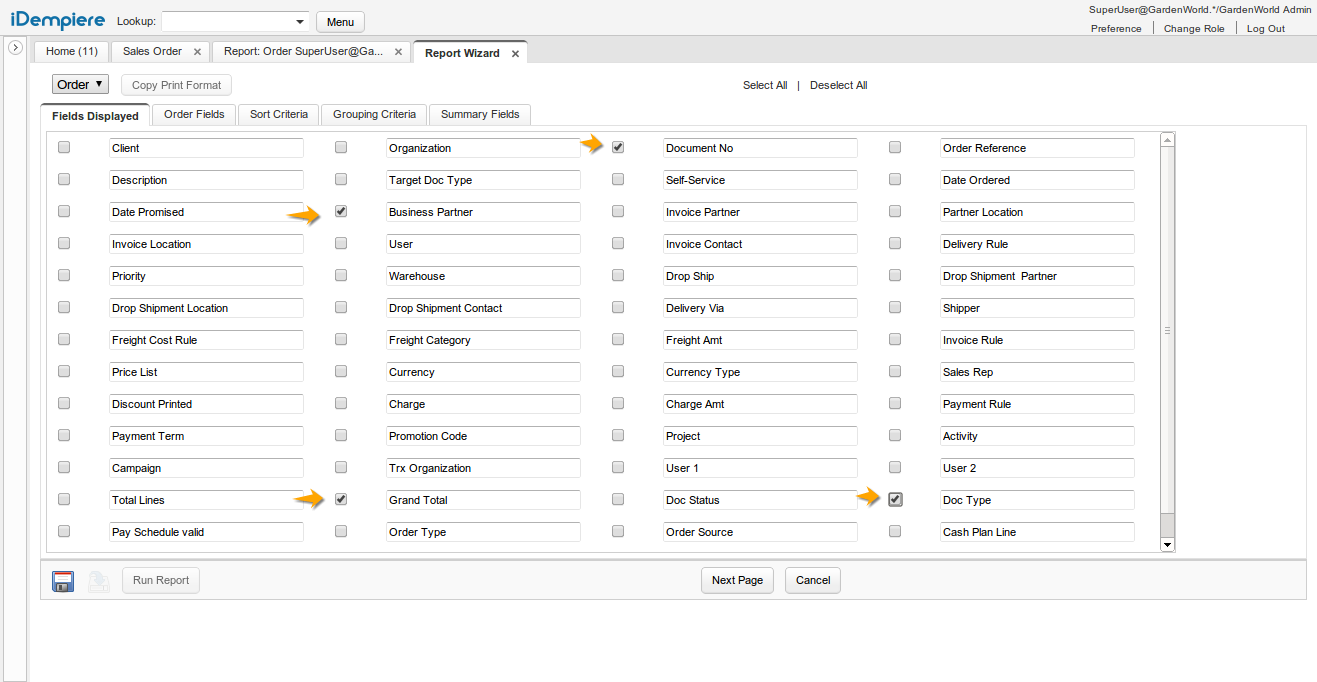Click the scroll down arrow of the fields list
The width and height of the screenshot is (1317, 682).
[x=1167, y=544]
